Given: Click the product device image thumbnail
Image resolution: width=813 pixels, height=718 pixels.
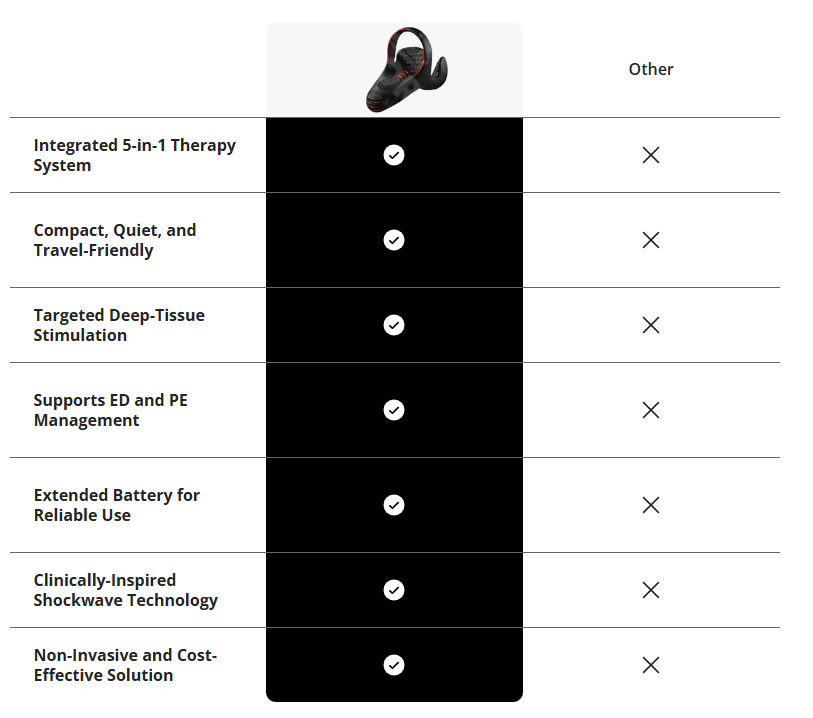Looking at the screenshot, I should point(404,70).
